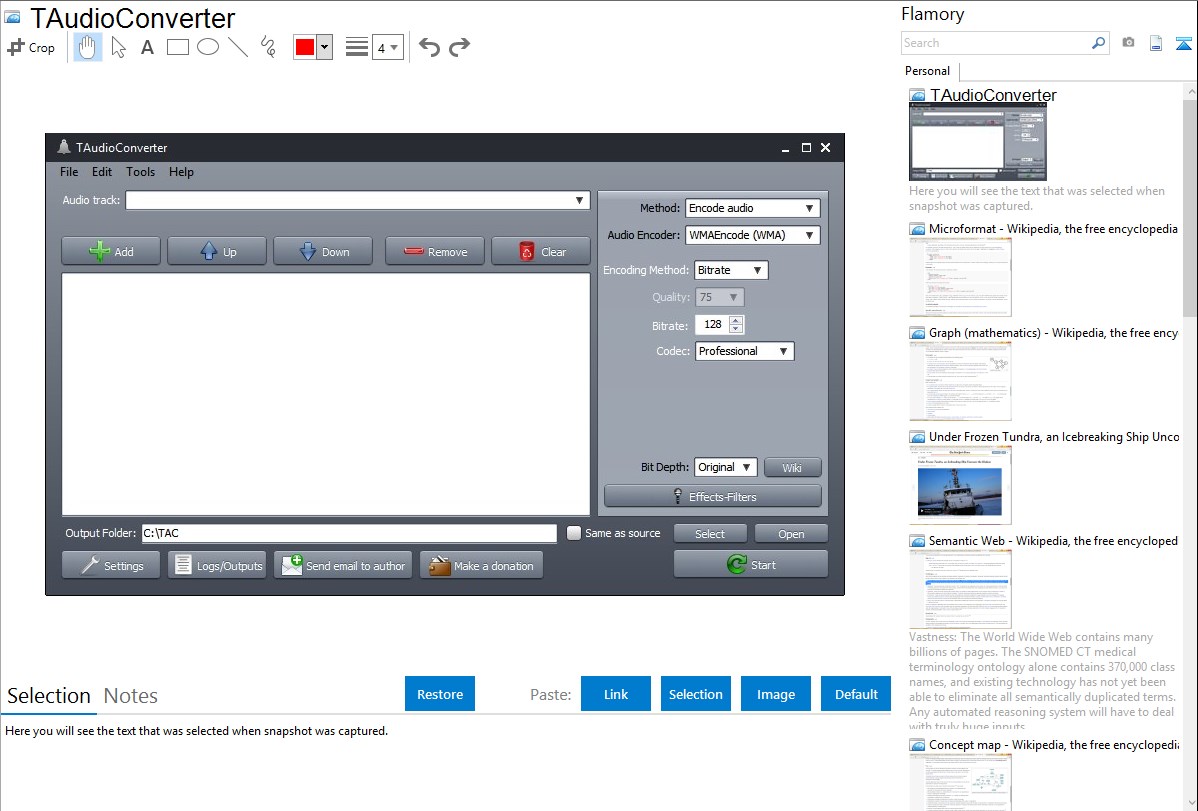
Task: Switch to the Notes tab
Action: 131,696
